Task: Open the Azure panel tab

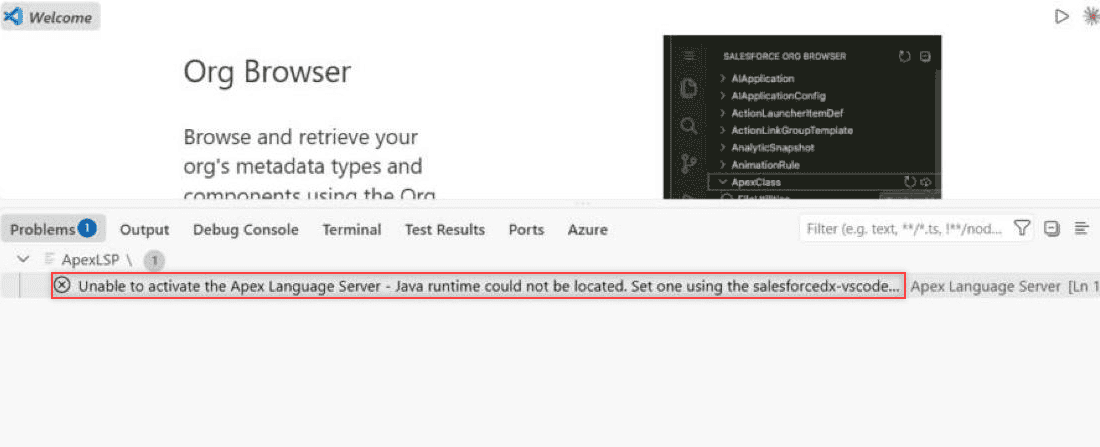Action: (x=587, y=229)
